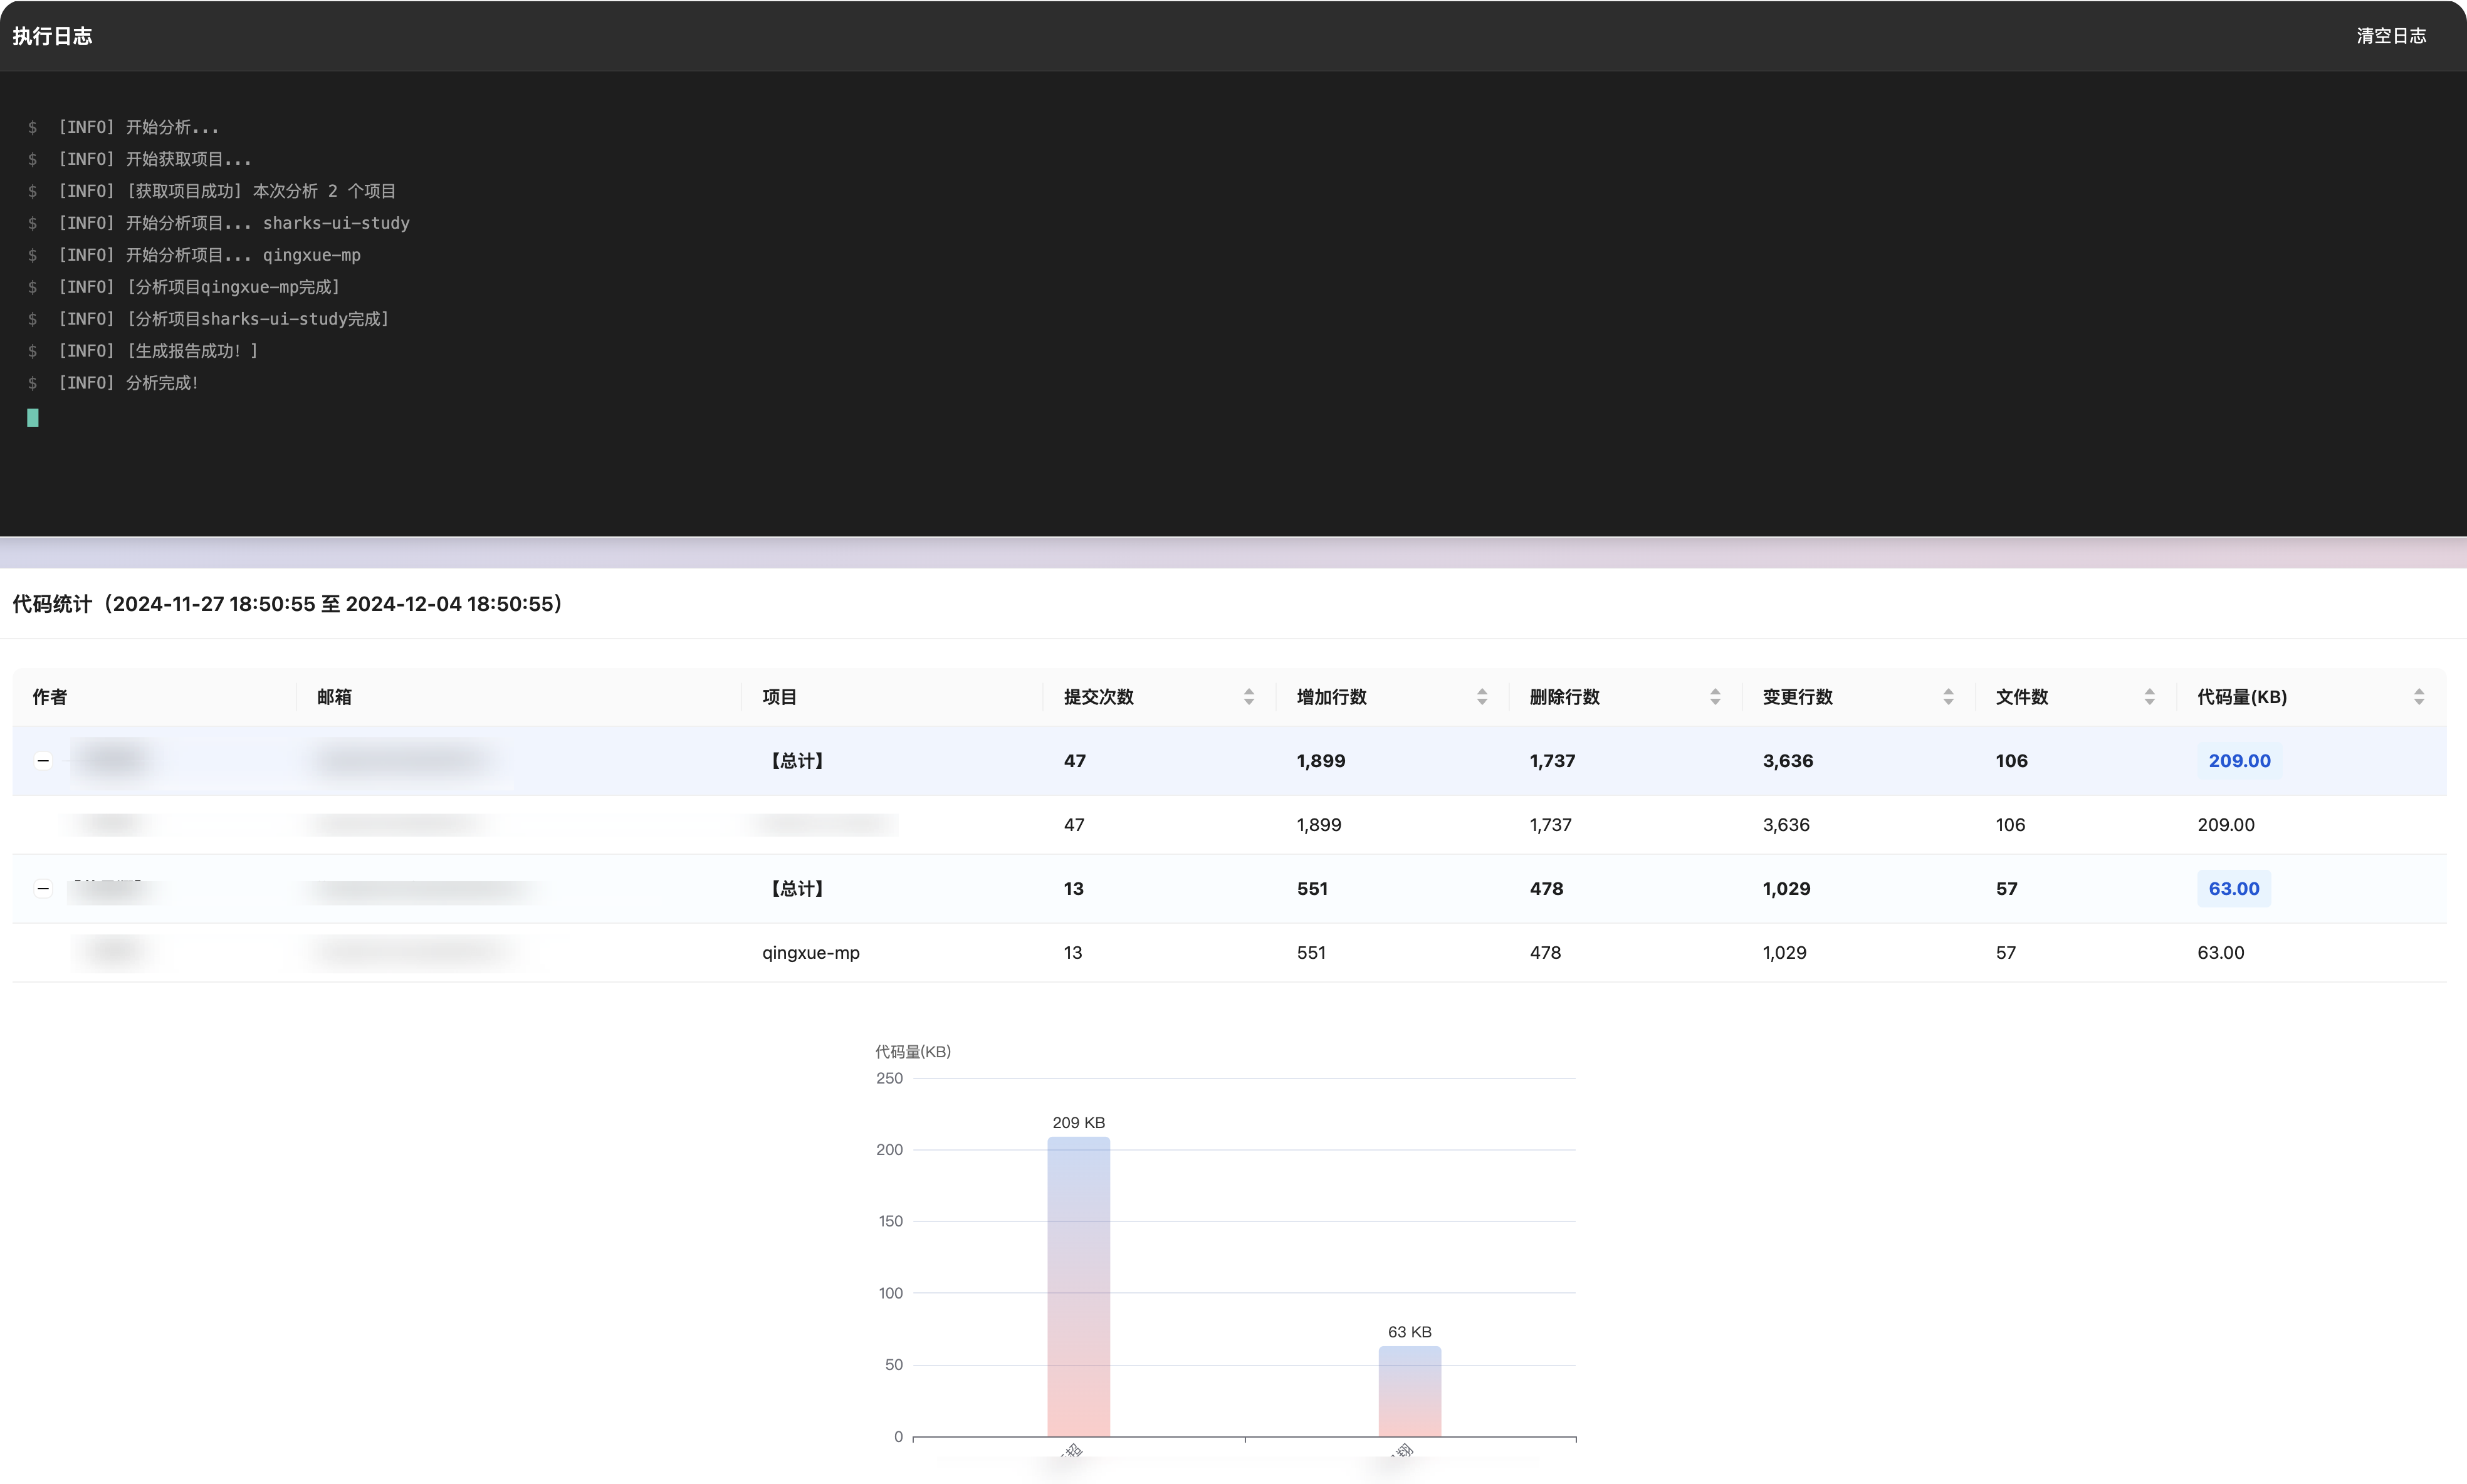Image resolution: width=2467 pixels, height=1484 pixels.
Task: Click the 清空日志 button
Action: (x=2390, y=36)
